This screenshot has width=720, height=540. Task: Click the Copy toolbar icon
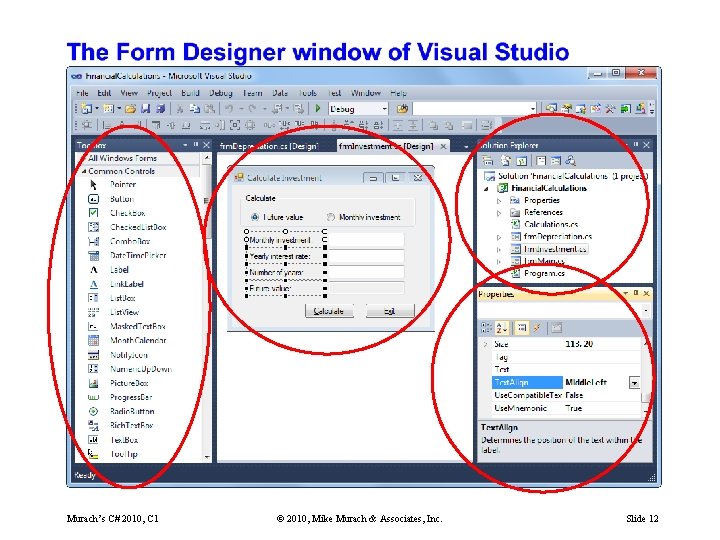(195, 109)
